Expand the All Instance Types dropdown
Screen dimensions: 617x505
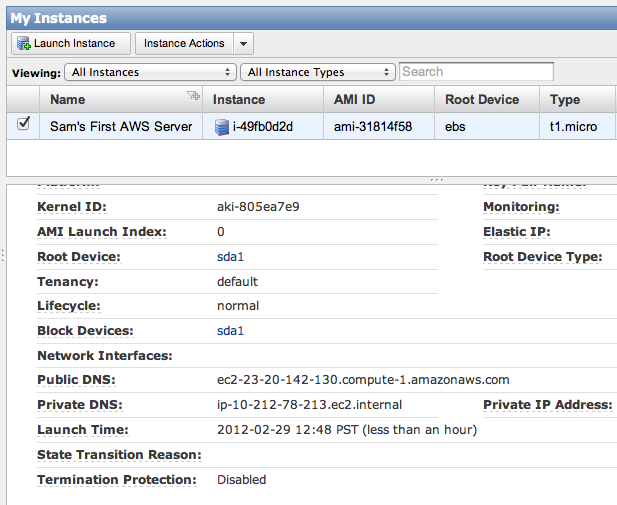[318, 72]
